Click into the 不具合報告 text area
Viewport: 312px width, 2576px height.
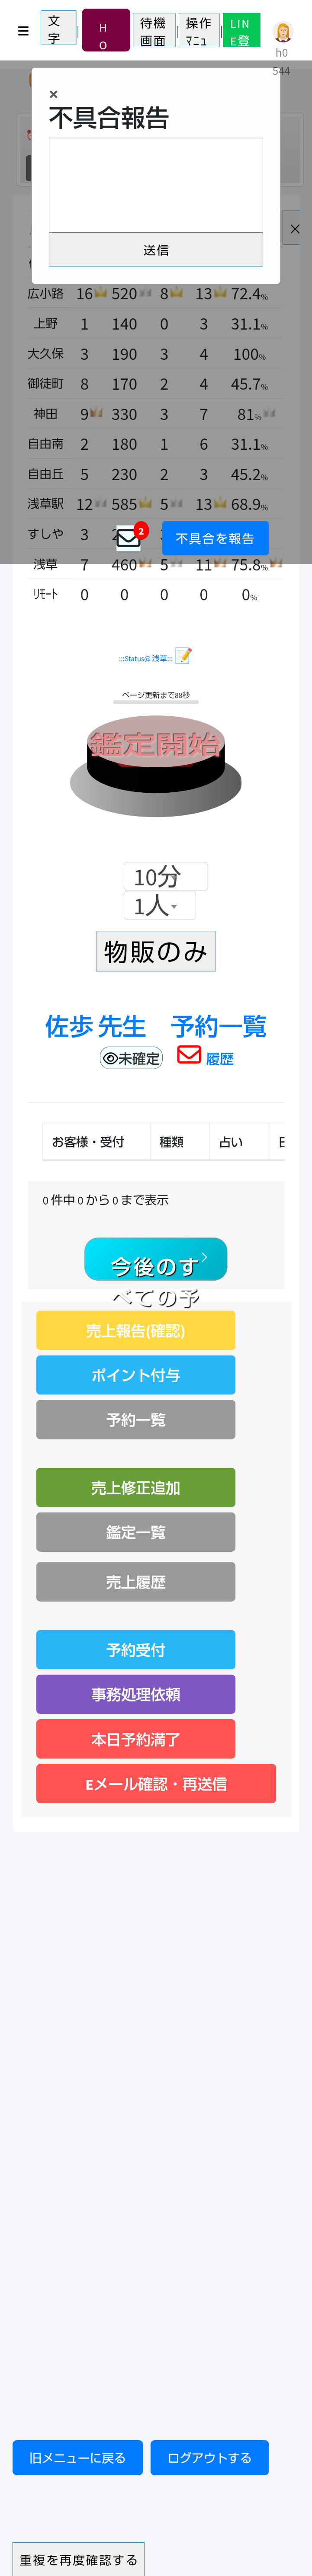pos(156,185)
